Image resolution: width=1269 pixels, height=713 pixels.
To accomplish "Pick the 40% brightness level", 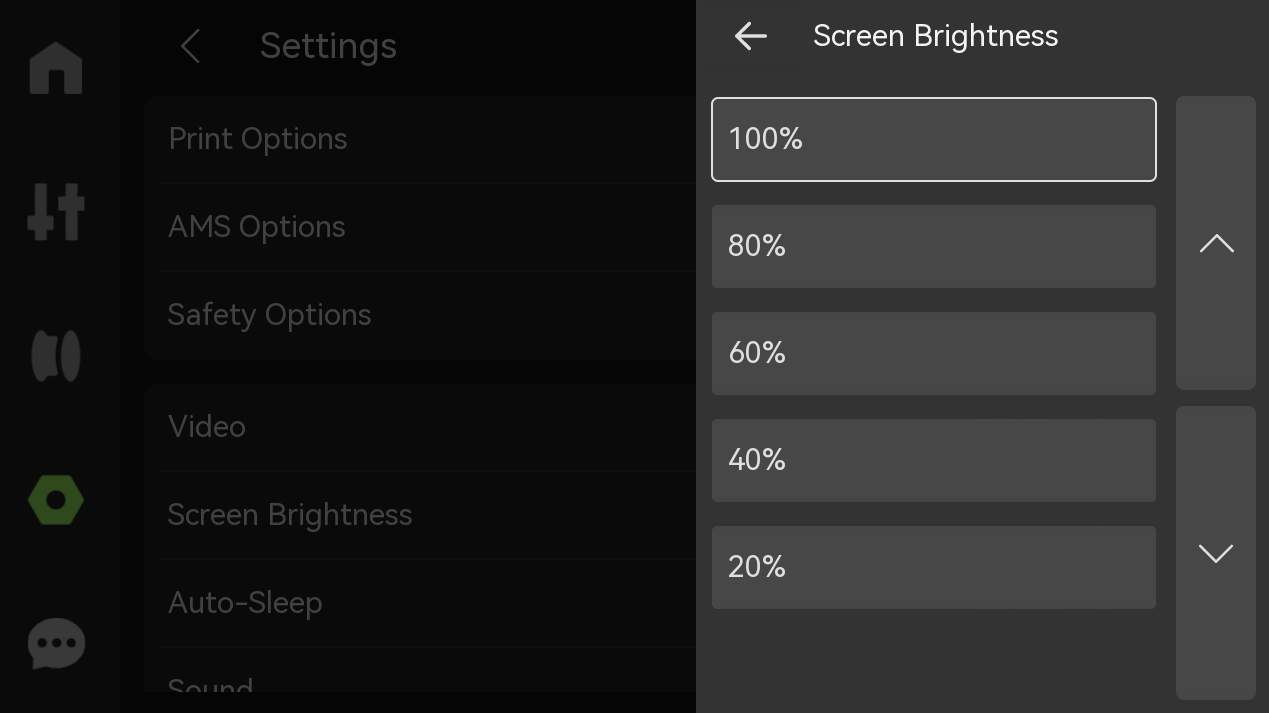I will (934, 460).
